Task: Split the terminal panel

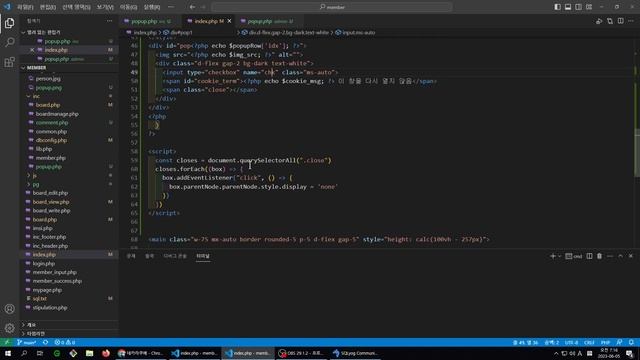Action: pyautogui.click(x=589, y=256)
